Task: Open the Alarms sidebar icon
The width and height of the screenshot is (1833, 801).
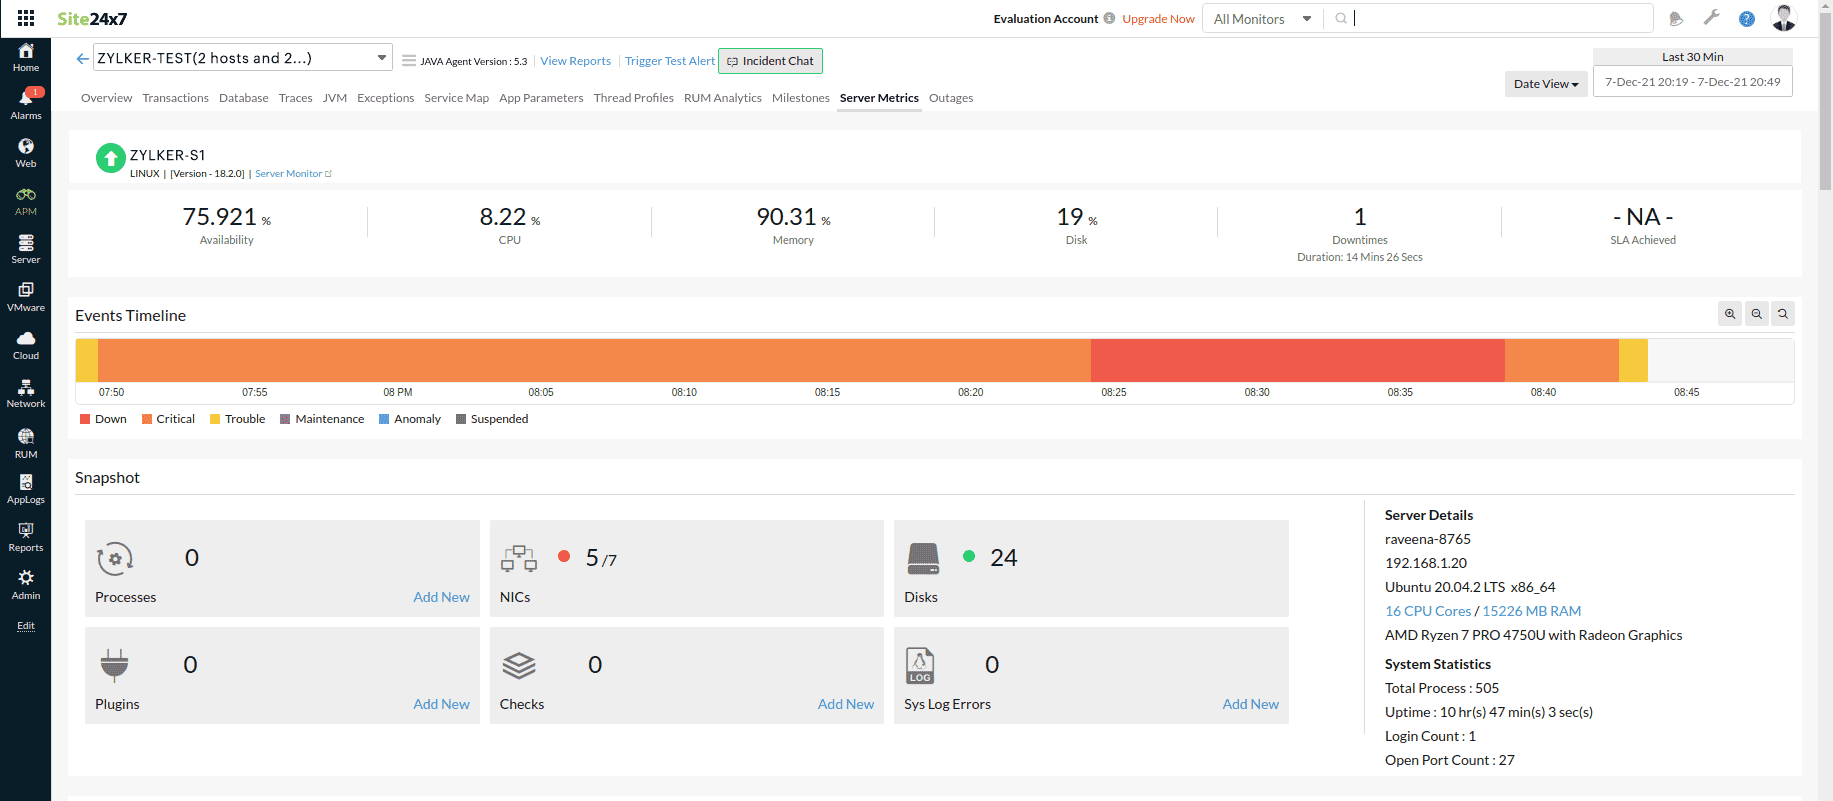Action: 26,103
